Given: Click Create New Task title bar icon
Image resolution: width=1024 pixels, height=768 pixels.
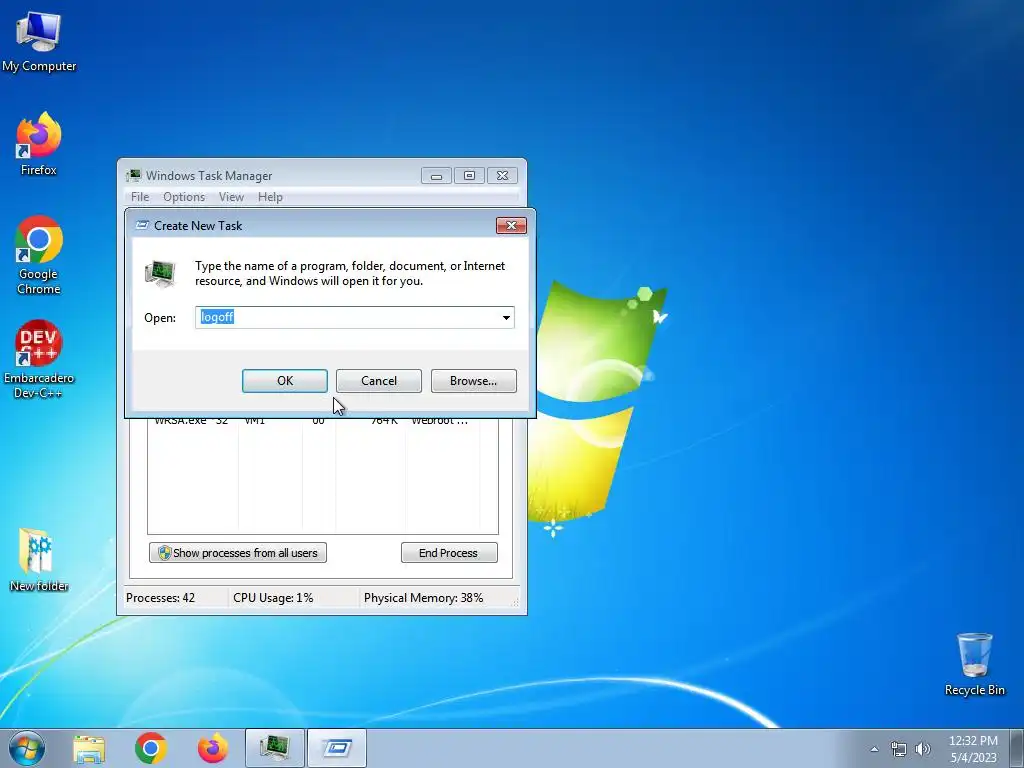Looking at the screenshot, I should pyautogui.click(x=142, y=225).
